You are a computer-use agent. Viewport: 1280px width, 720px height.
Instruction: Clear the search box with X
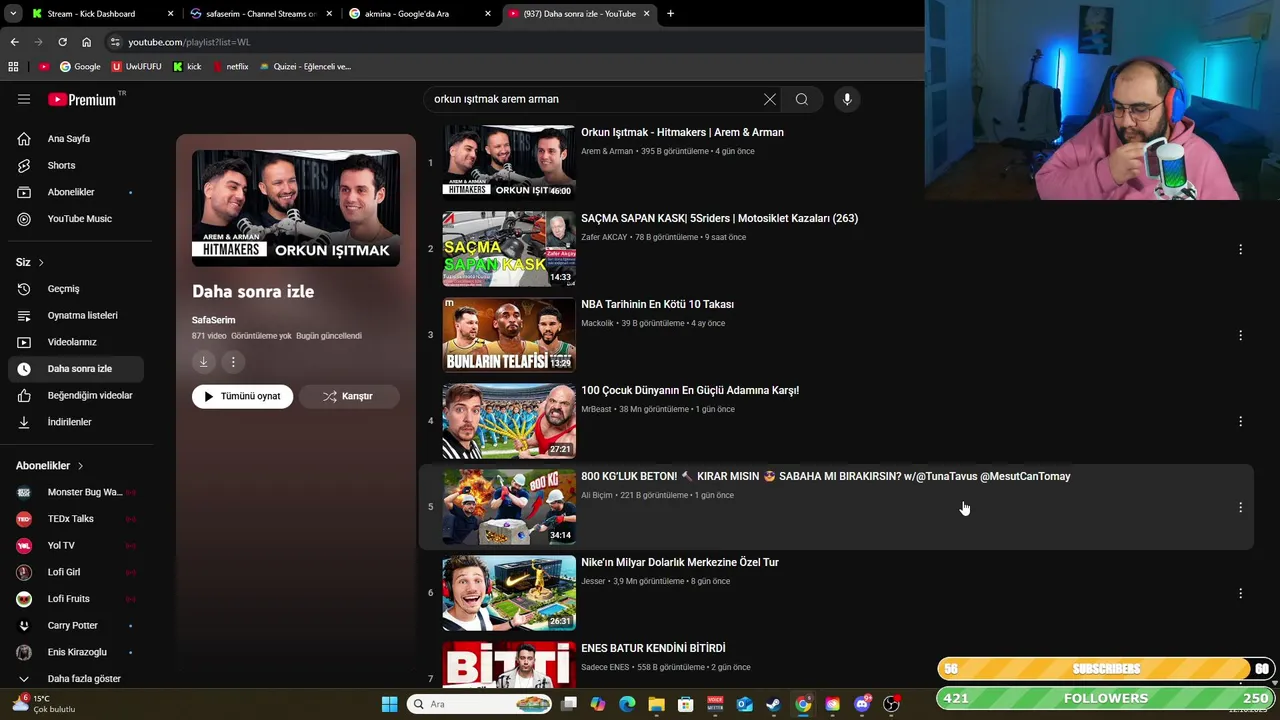pos(770,99)
